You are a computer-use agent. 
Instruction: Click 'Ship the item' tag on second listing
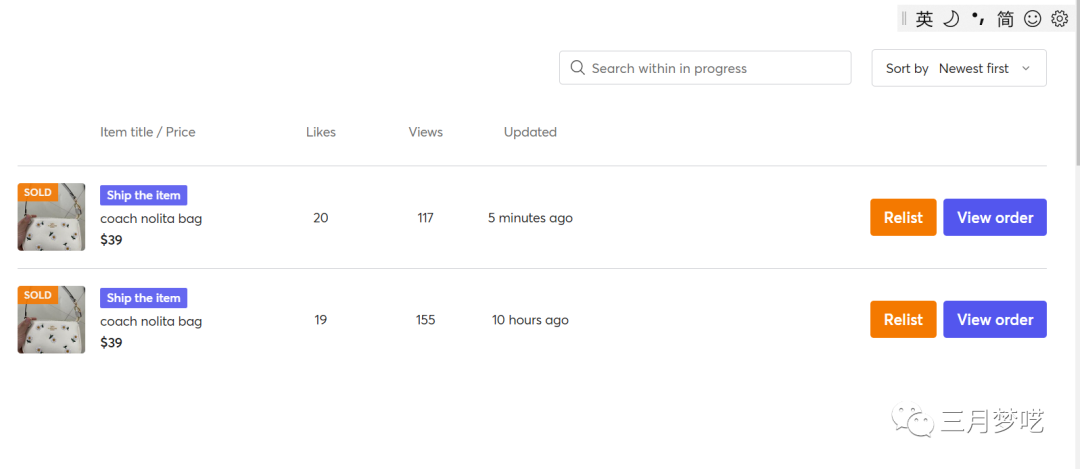[x=143, y=298]
